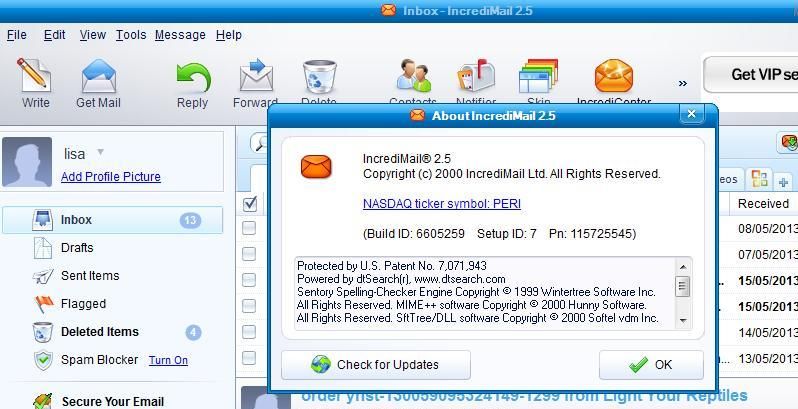Screen dimensions: 798x409
Task: Tick the checkbox for the first 15/05/2013 message
Action: click(x=249, y=280)
